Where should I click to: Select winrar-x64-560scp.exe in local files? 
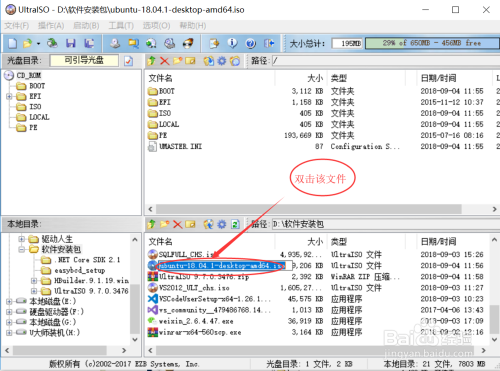[200, 332]
